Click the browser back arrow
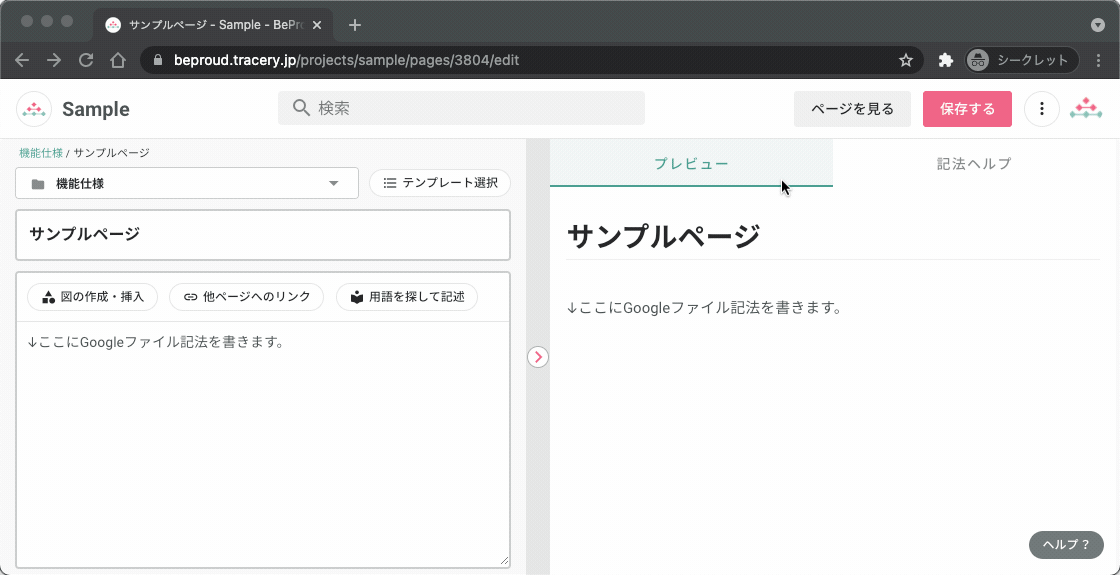1120x575 pixels. (x=22, y=61)
